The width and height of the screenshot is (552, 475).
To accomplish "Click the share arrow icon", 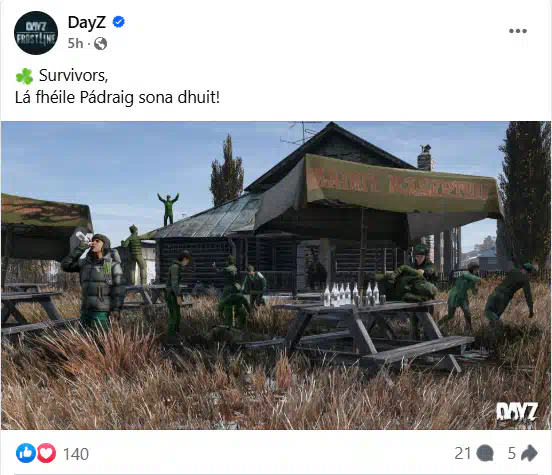I will click(x=529, y=453).
